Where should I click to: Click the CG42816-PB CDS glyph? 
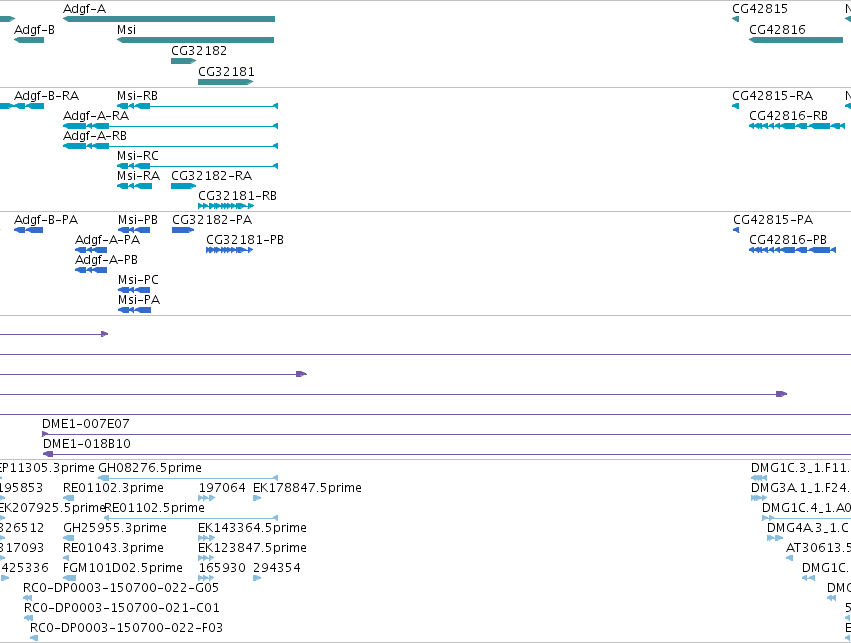coord(792,250)
